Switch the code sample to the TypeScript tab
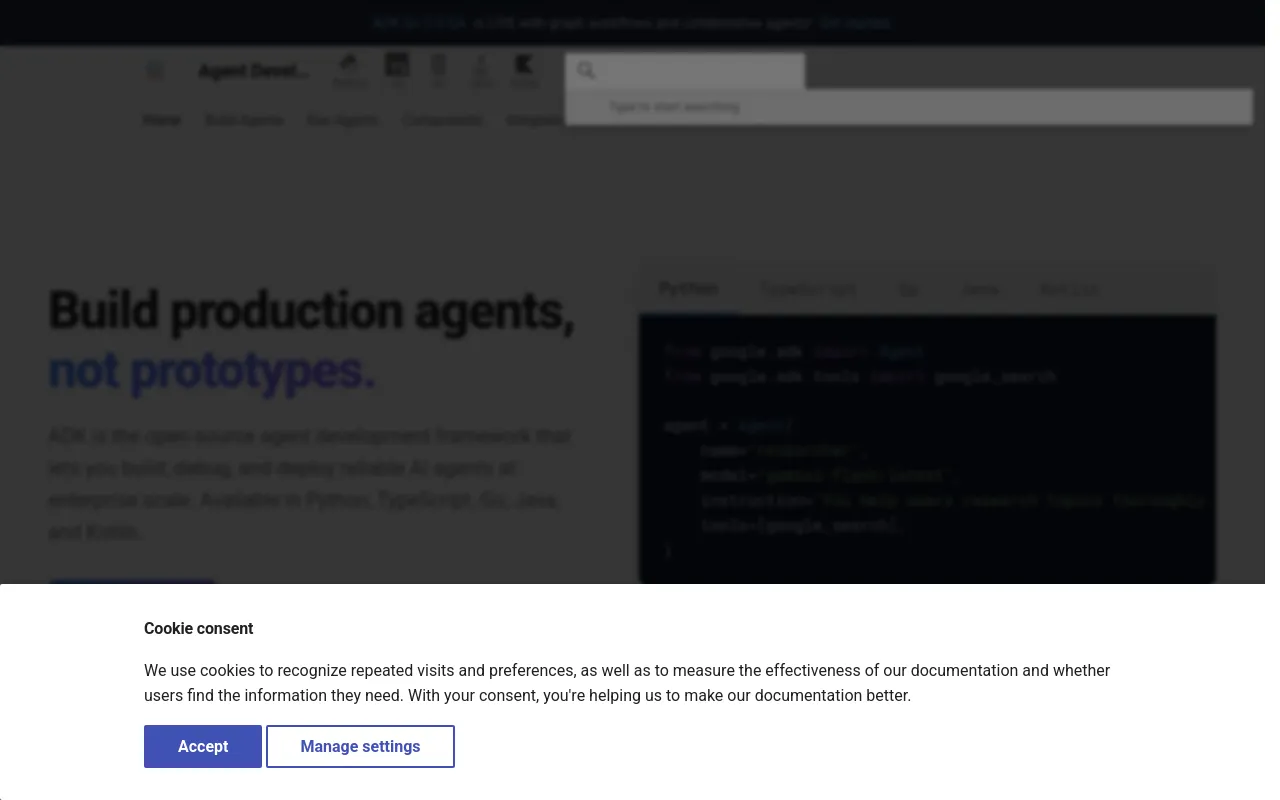 click(808, 289)
